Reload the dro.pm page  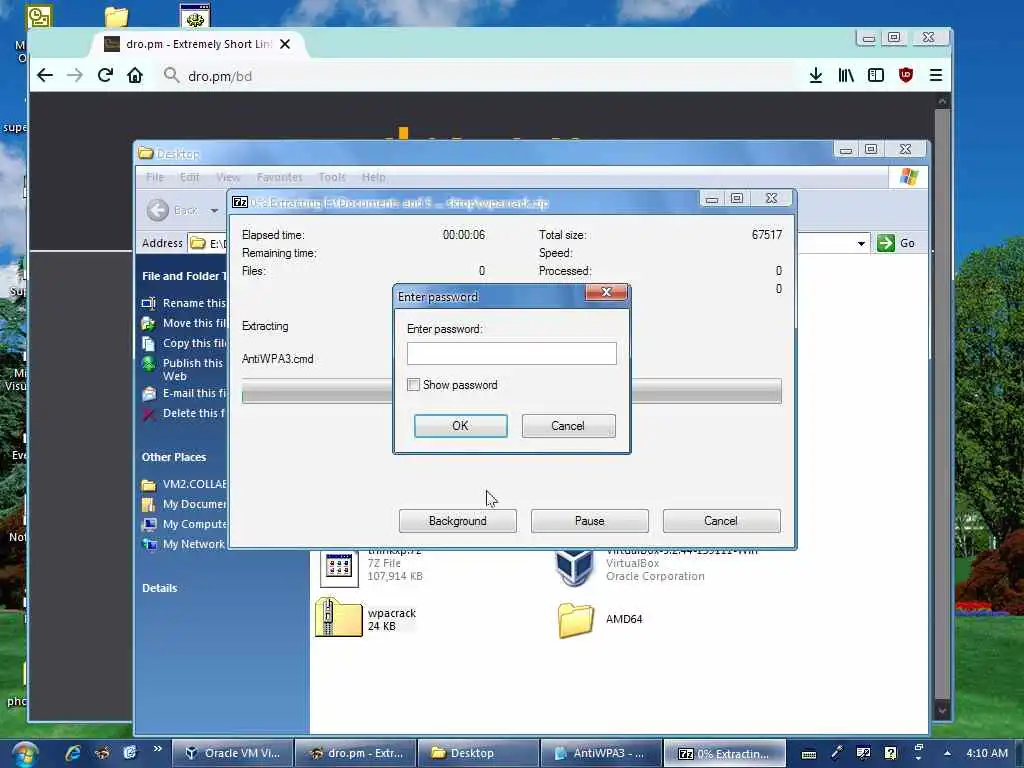pos(105,76)
